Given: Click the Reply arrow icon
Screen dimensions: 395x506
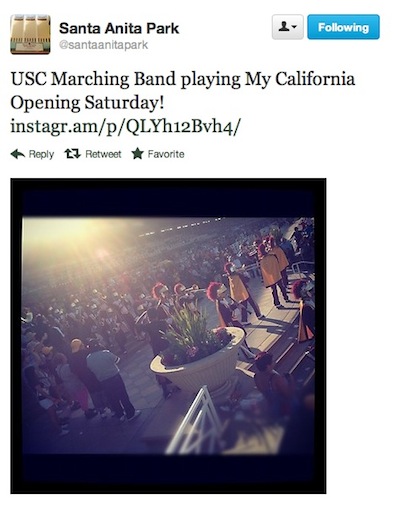Looking at the screenshot, I should pos(18,154).
